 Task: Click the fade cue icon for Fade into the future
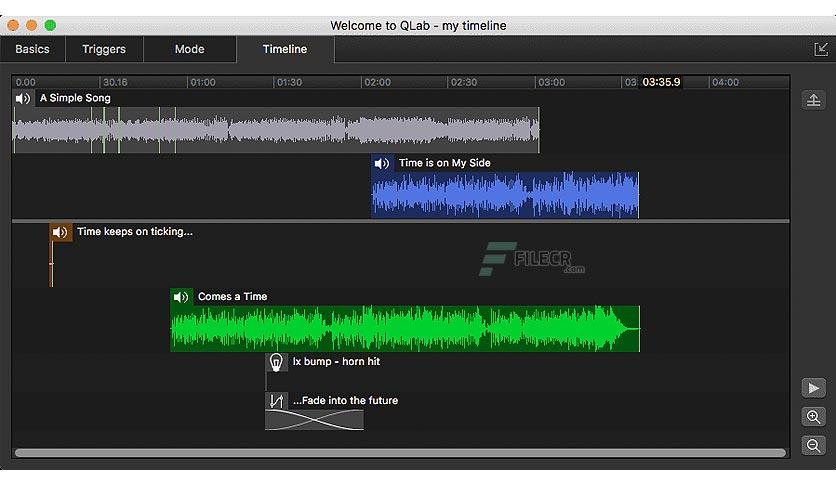(x=276, y=401)
